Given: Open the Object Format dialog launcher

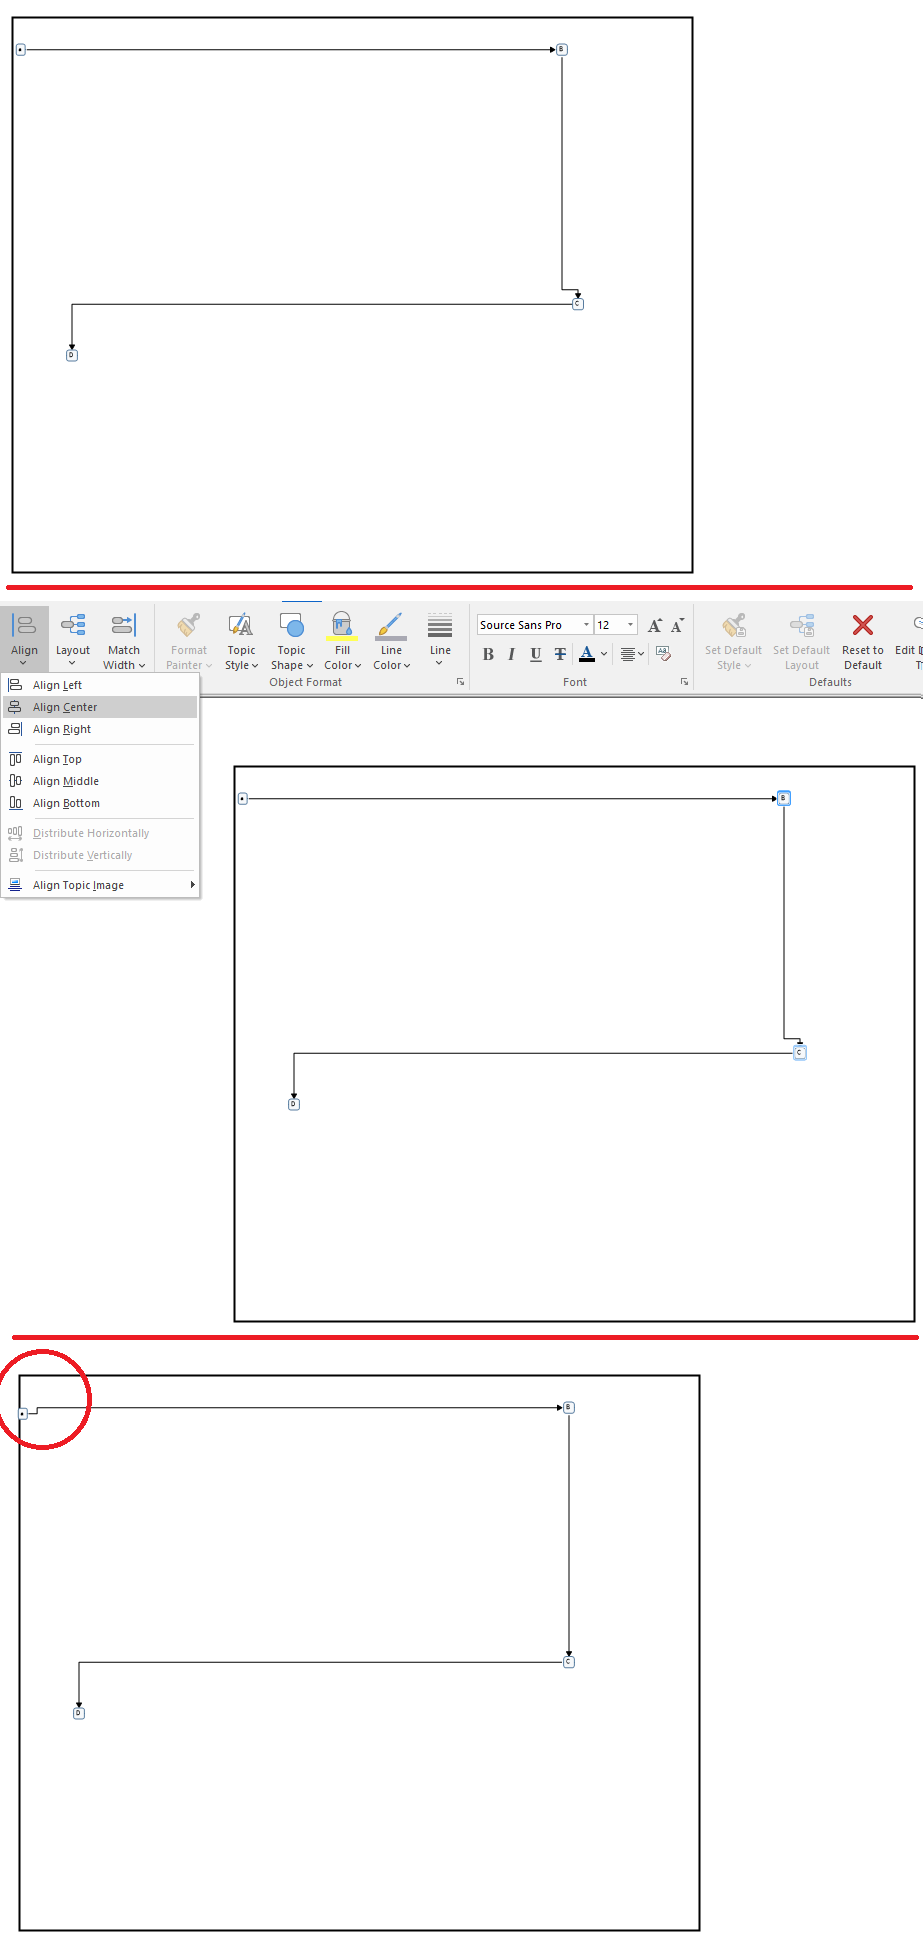Looking at the screenshot, I should point(460,682).
